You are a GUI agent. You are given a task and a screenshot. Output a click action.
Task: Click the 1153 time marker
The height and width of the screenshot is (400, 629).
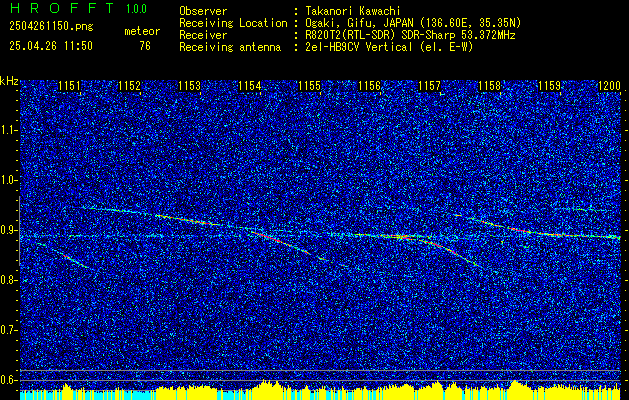tap(189, 86)
